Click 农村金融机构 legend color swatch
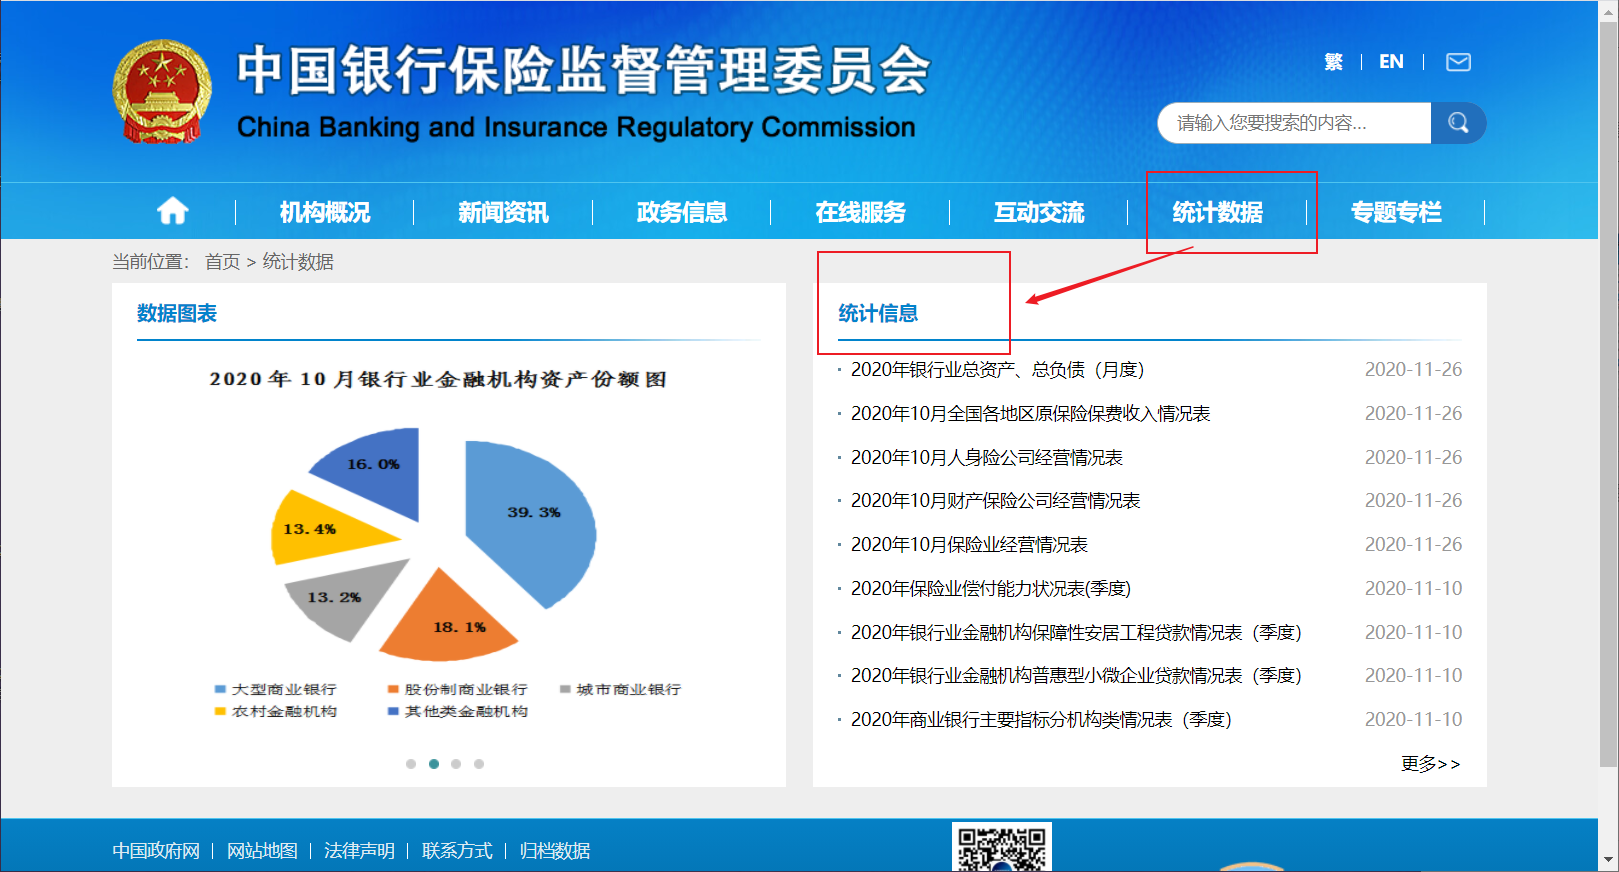The height and width of the screenshot is (872, 1619). tap(220, 711)
